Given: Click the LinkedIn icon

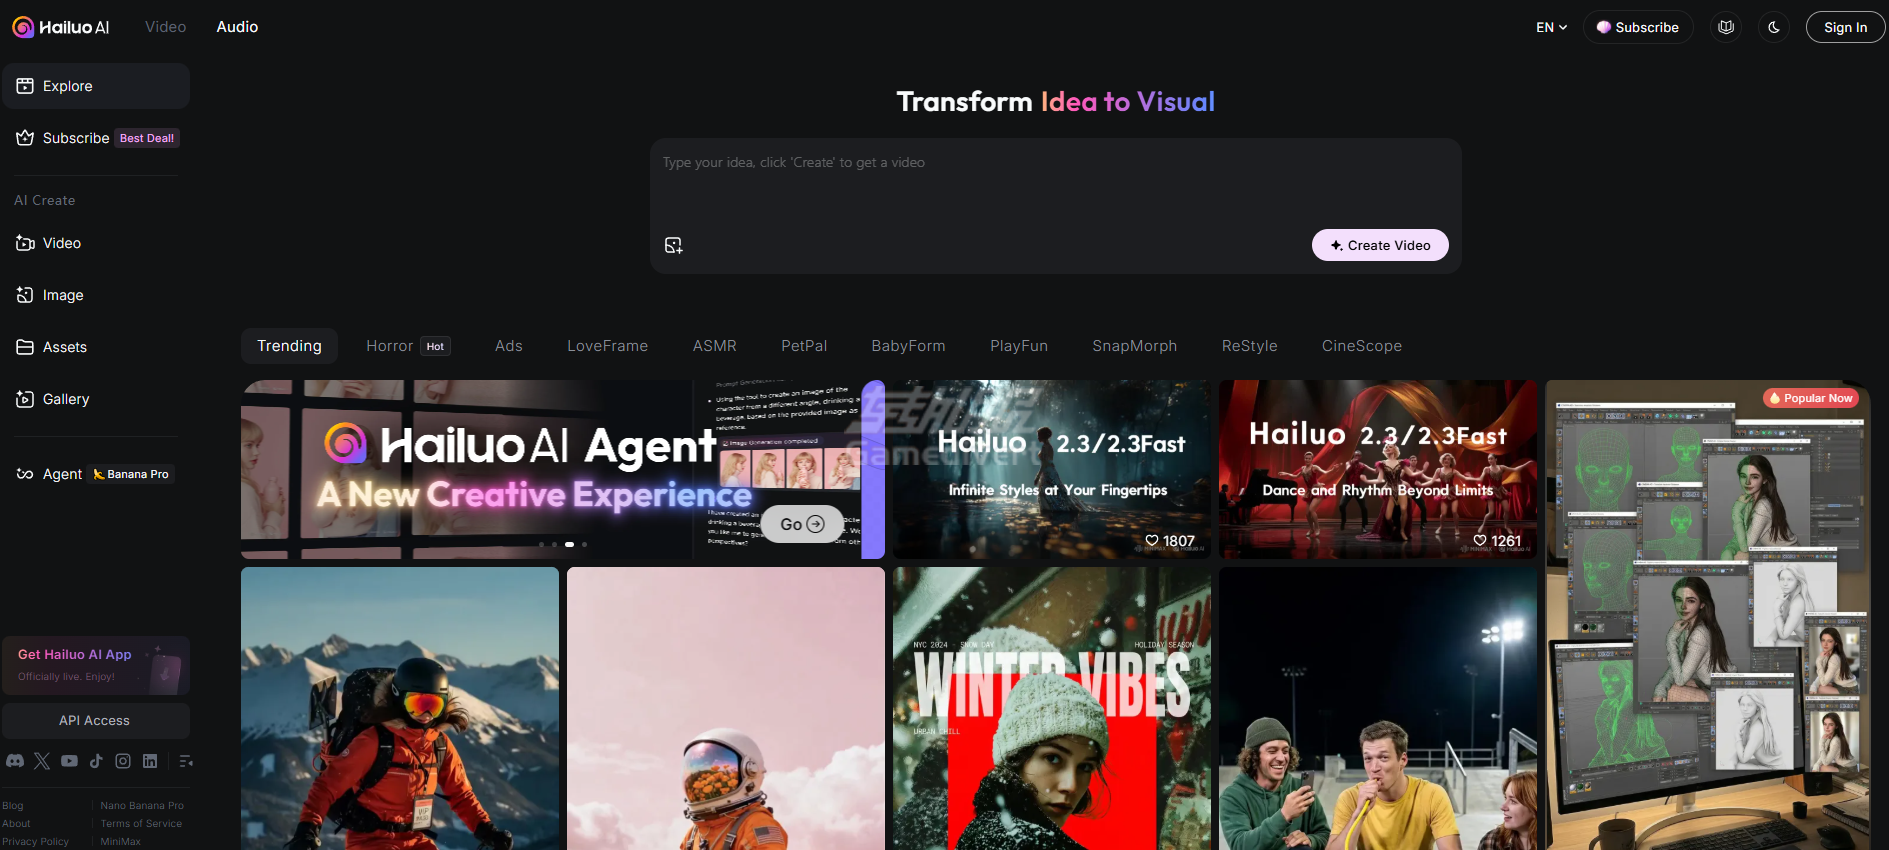Looking at the screenshot, I should 150,761.
